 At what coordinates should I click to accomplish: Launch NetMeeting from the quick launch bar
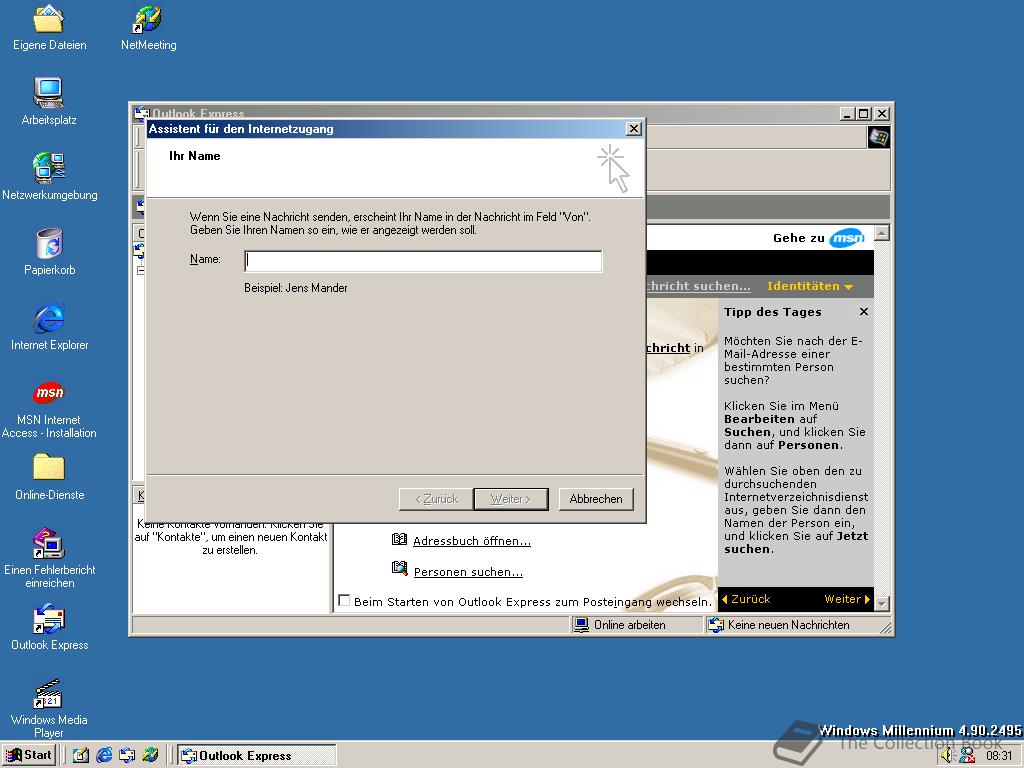coord(150,755)
